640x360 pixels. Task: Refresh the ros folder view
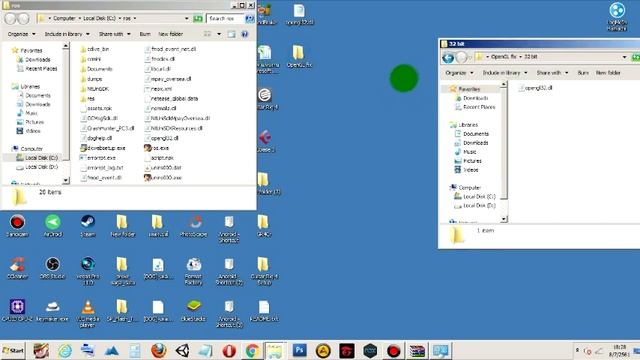pos(198,18)
